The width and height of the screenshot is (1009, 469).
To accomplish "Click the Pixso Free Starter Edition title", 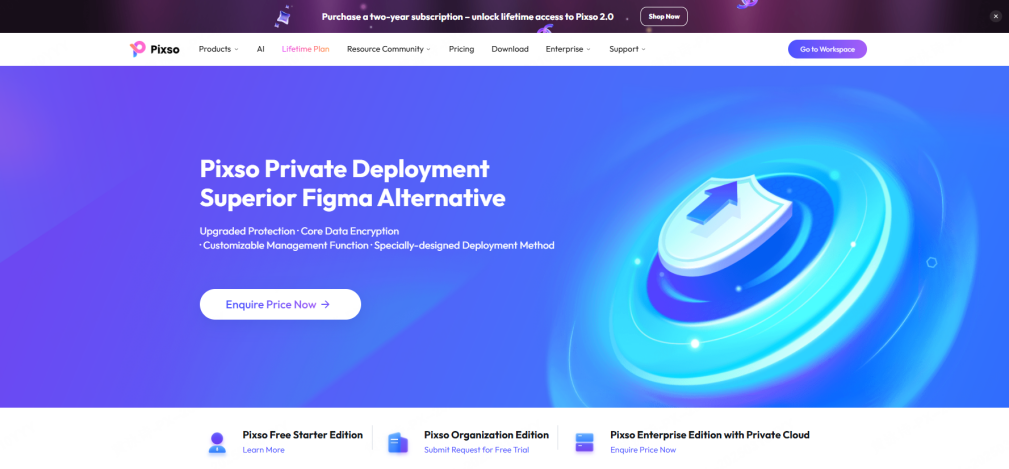I will [302, 435].
